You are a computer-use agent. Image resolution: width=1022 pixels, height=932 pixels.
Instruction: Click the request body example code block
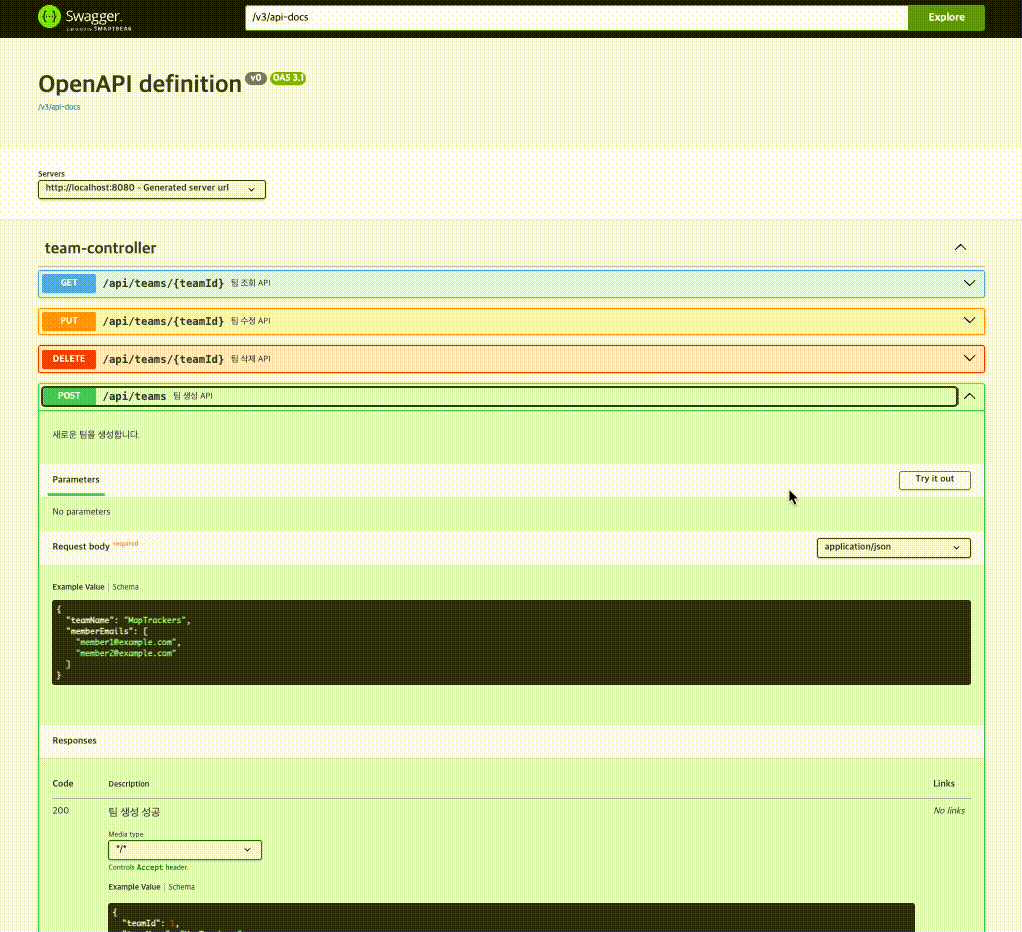511,643
